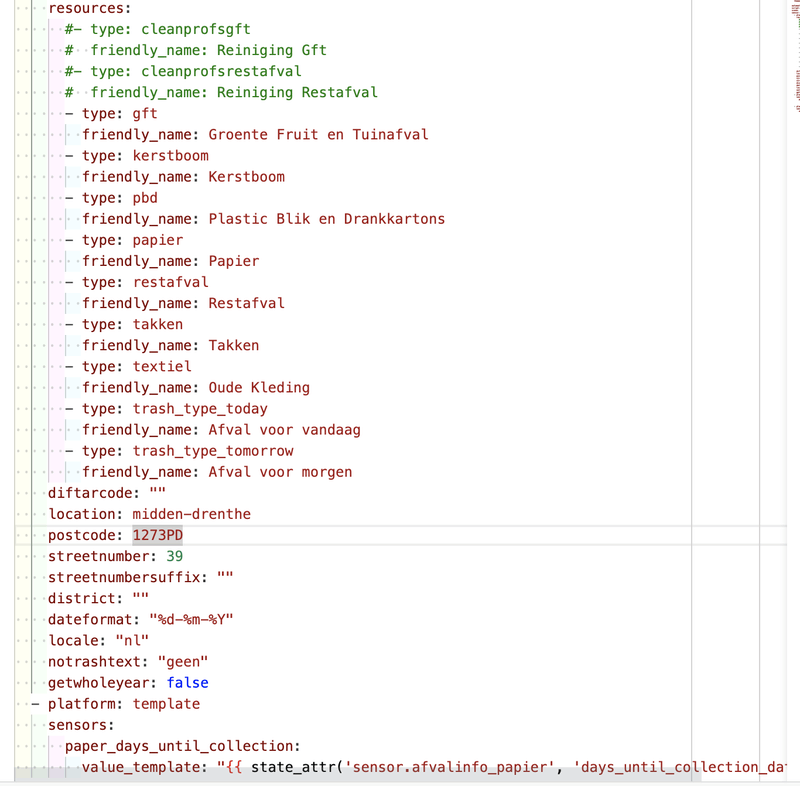The height and width of the screenshot is (786, 800).
Task: Collapse the pbd type fold region
Action: pyautogui.click(x=67, y=197)
